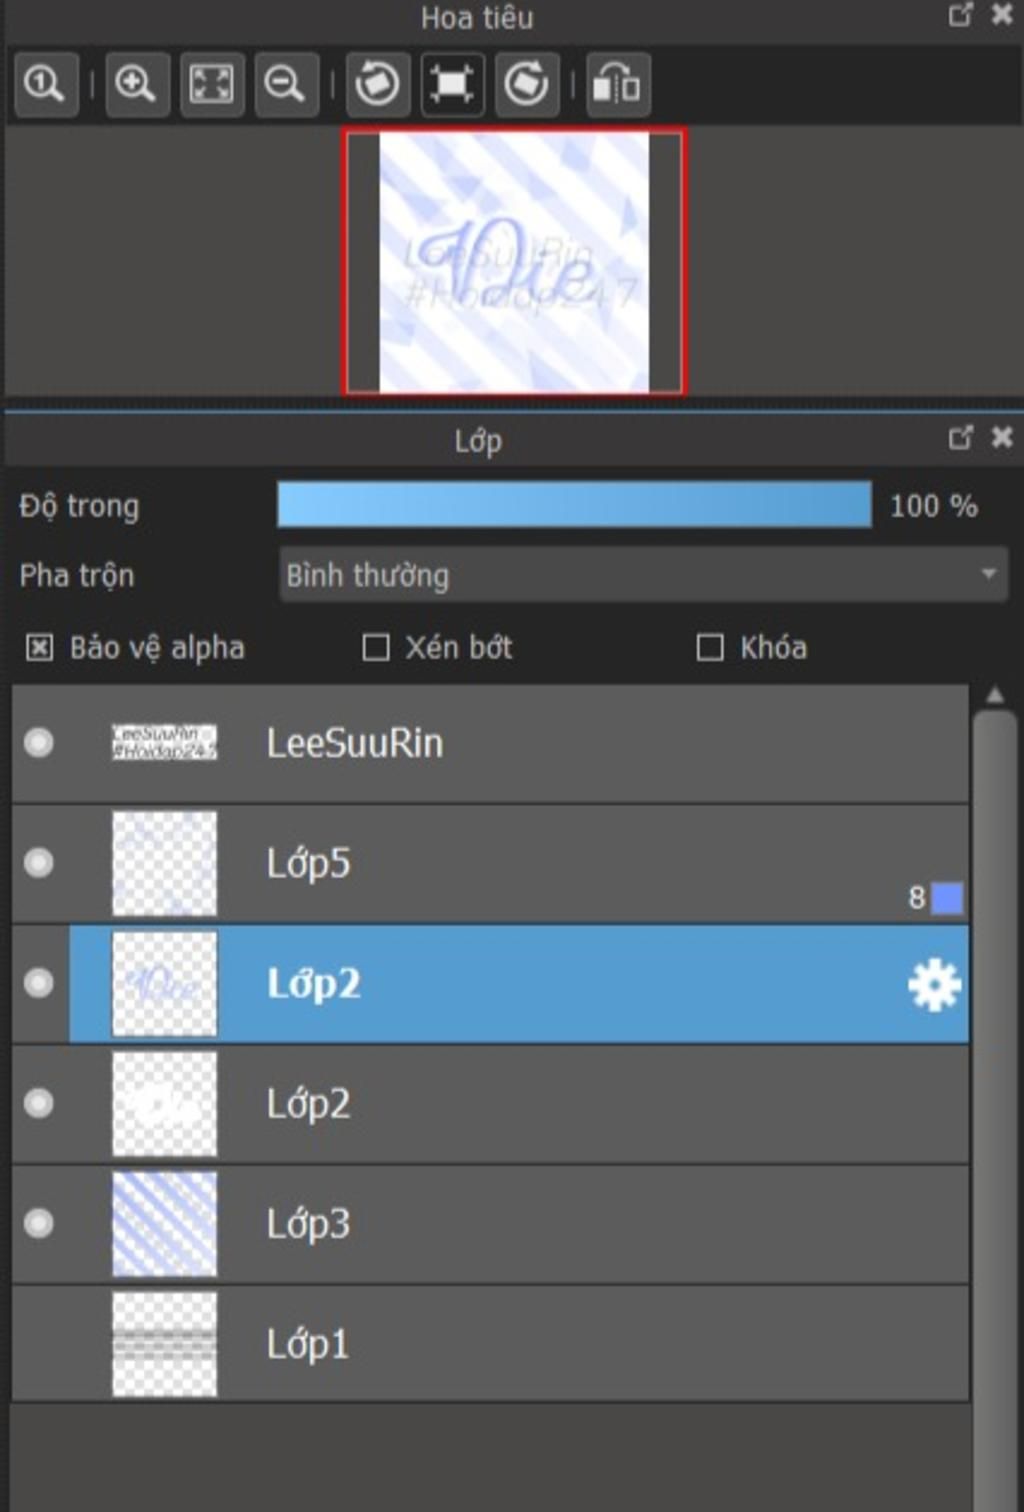Reset the canvas rotation in the navigator
The width and height of the screenshot is (1024, 1512).
452,84
